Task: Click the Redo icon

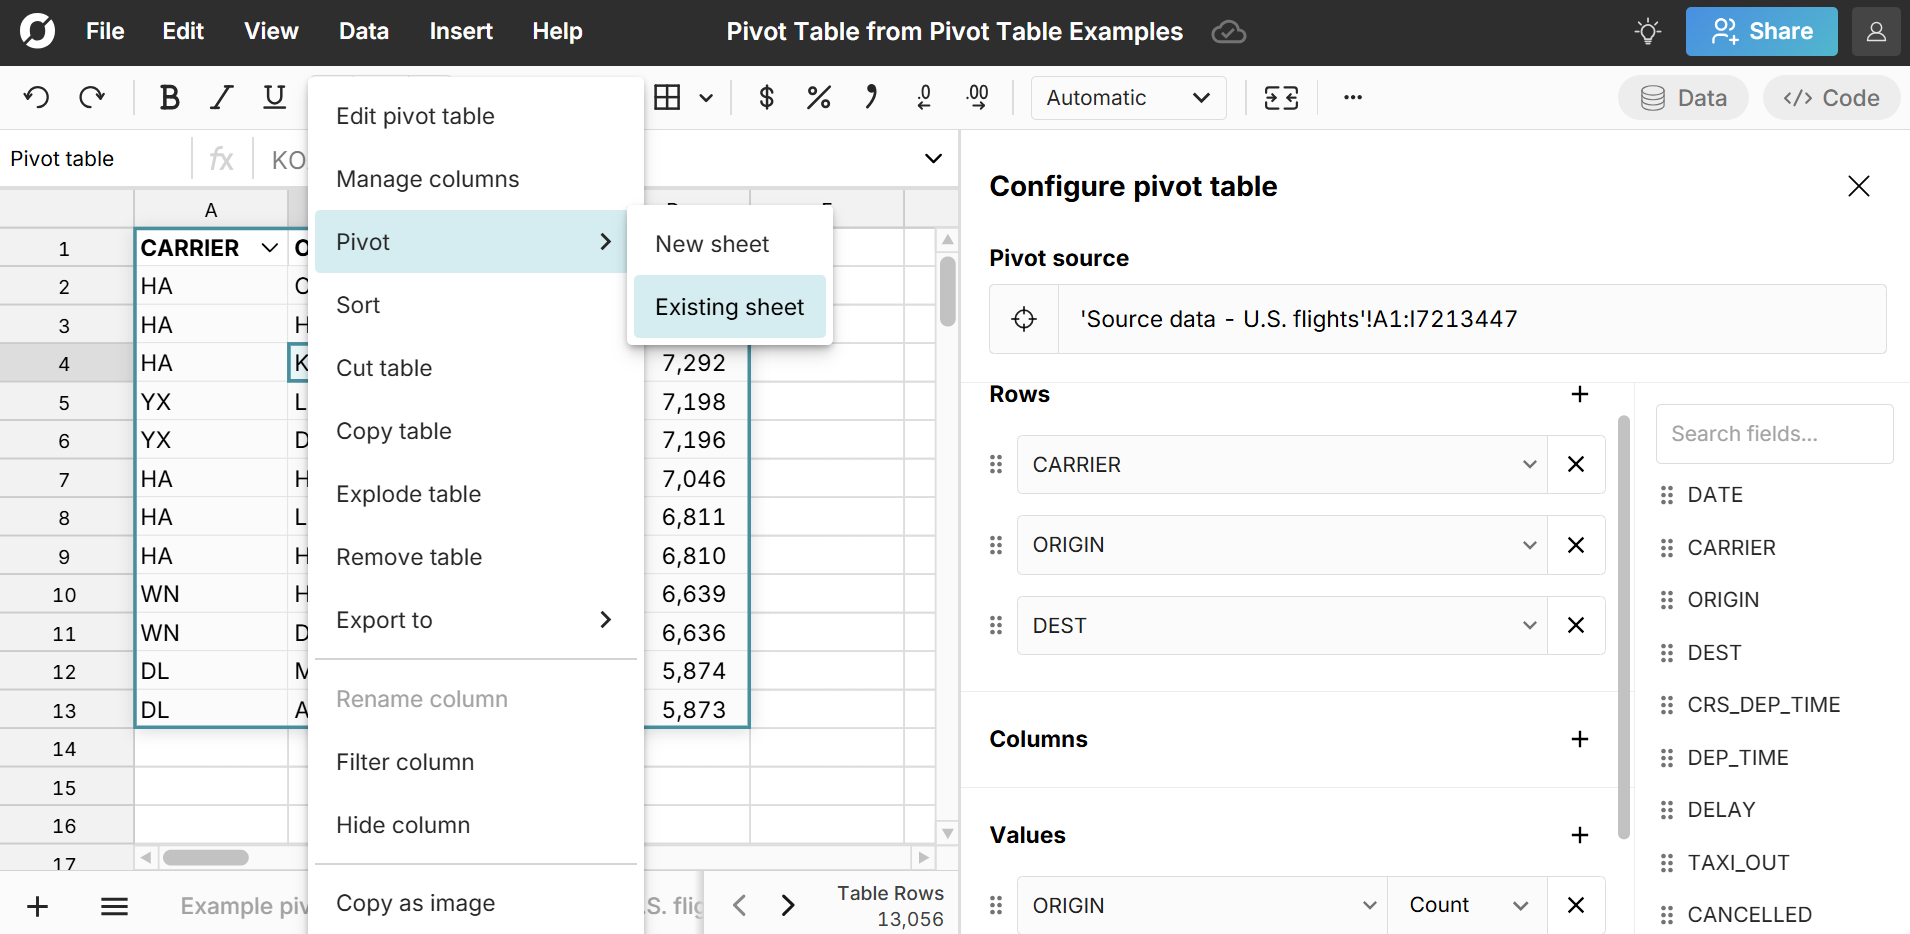Action: tap(92, 97)
